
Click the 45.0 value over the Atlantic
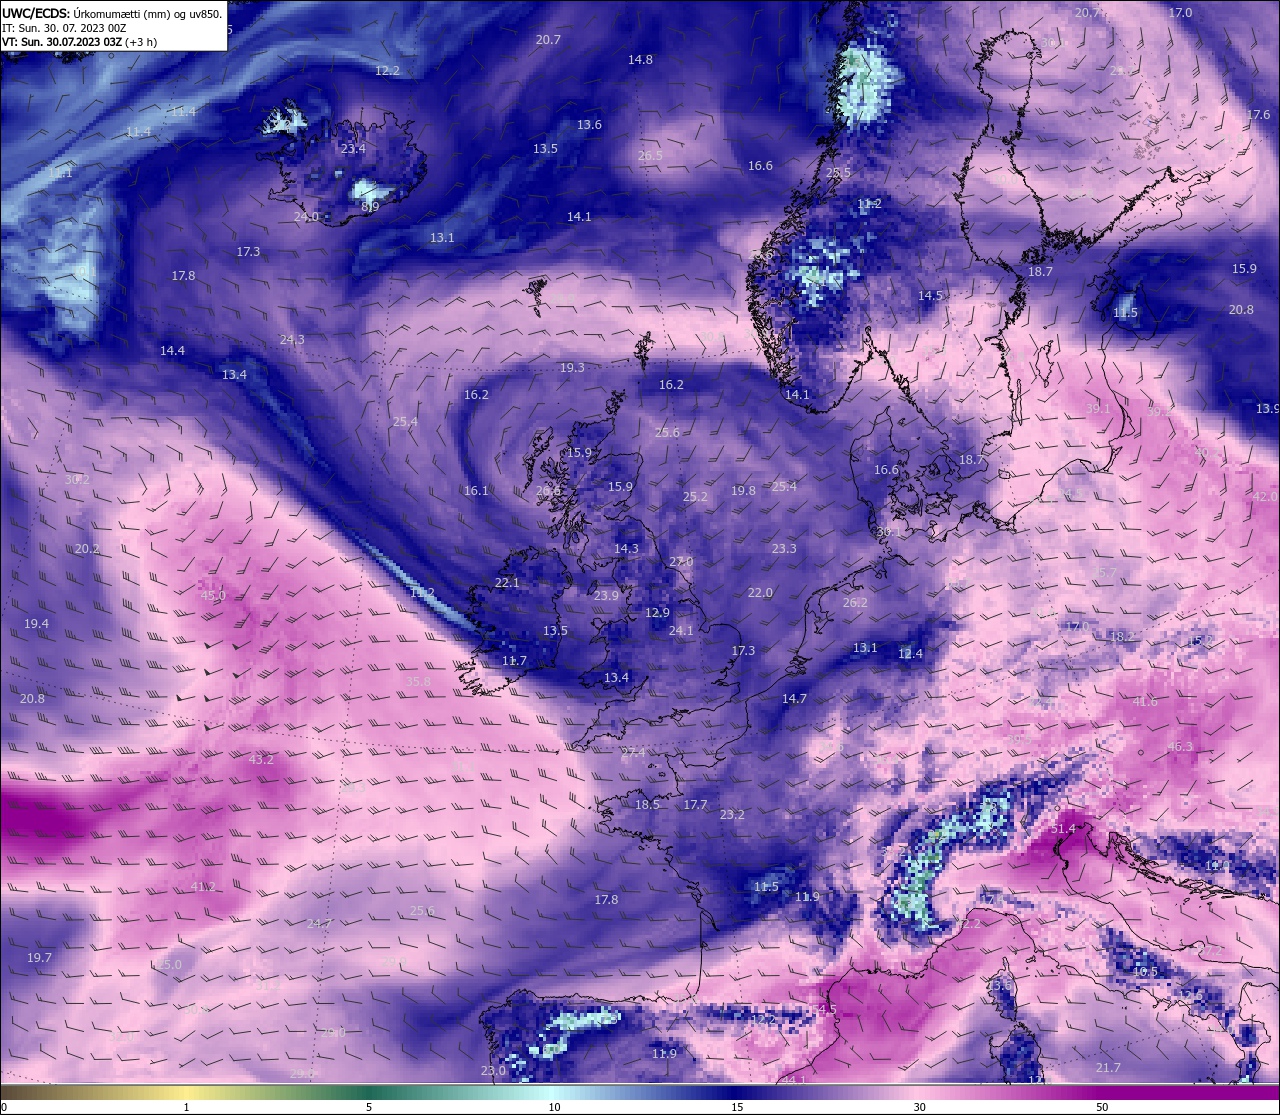pos(213,596)
